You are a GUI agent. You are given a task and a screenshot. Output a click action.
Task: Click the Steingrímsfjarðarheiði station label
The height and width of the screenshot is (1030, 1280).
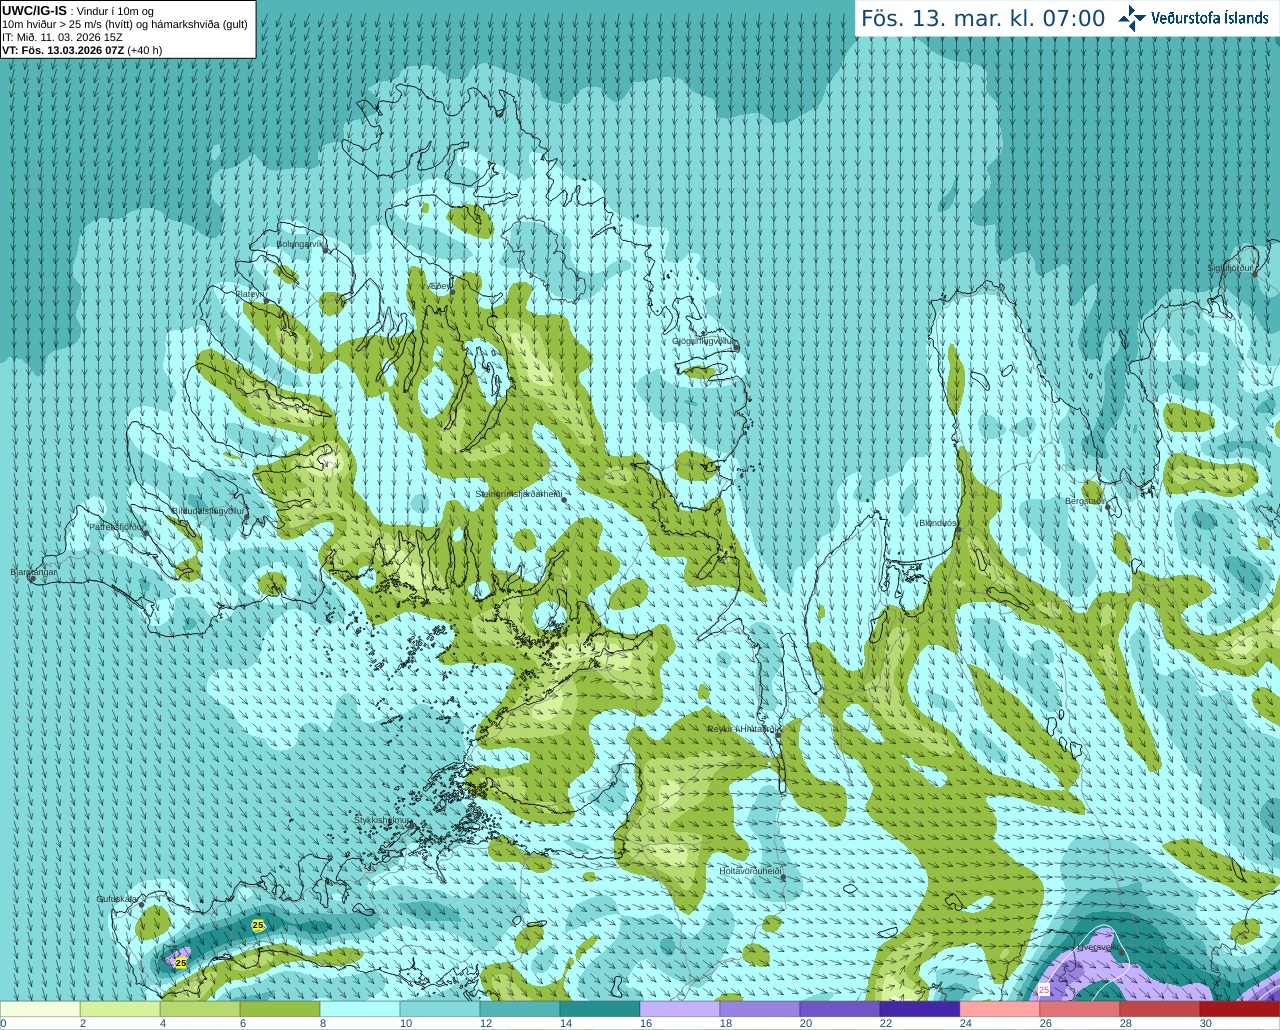(x=520, y=494)
